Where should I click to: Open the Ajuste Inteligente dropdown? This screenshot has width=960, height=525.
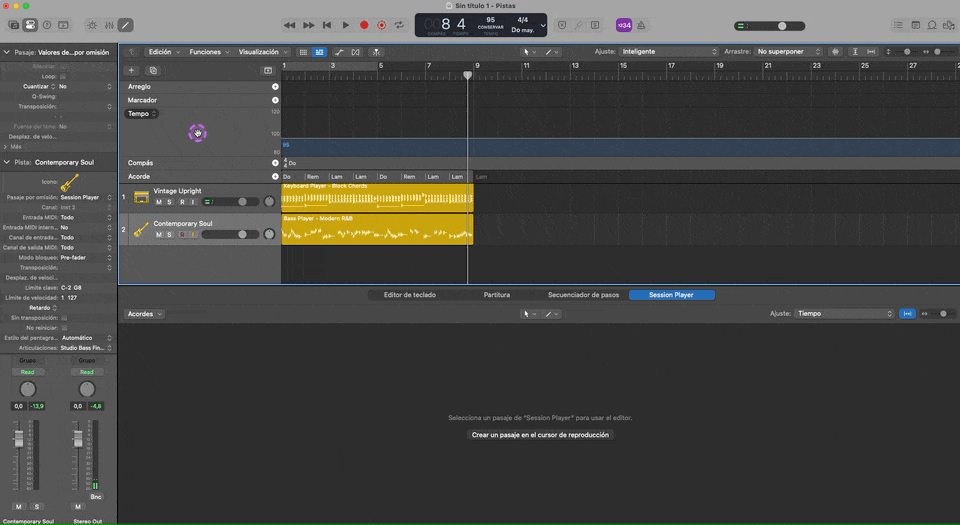[x=669, y=51]
